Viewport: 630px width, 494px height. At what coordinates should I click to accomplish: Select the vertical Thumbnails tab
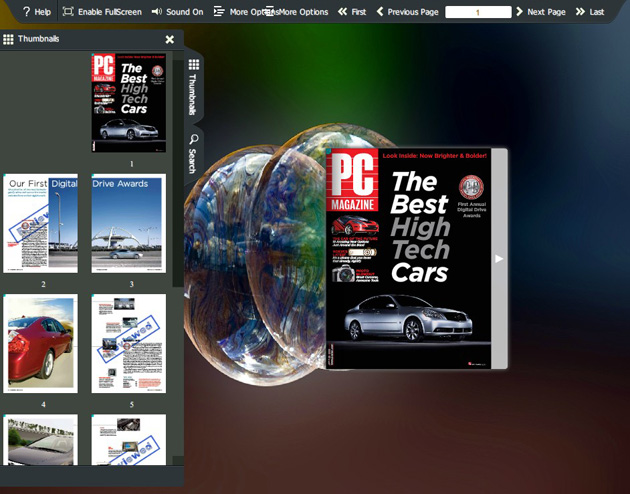click(x=194, y=87)
